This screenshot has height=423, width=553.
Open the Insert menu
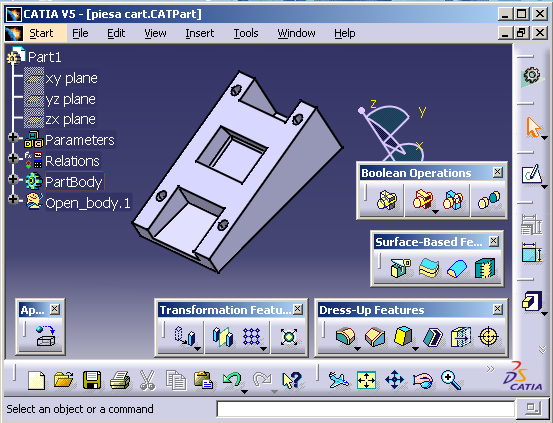click(x=200, y=33)
